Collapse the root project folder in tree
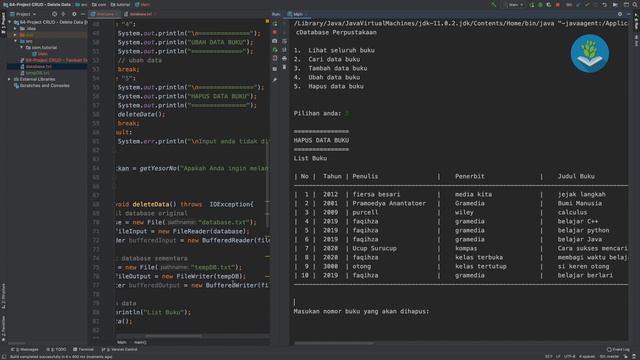 click(9, 22)
